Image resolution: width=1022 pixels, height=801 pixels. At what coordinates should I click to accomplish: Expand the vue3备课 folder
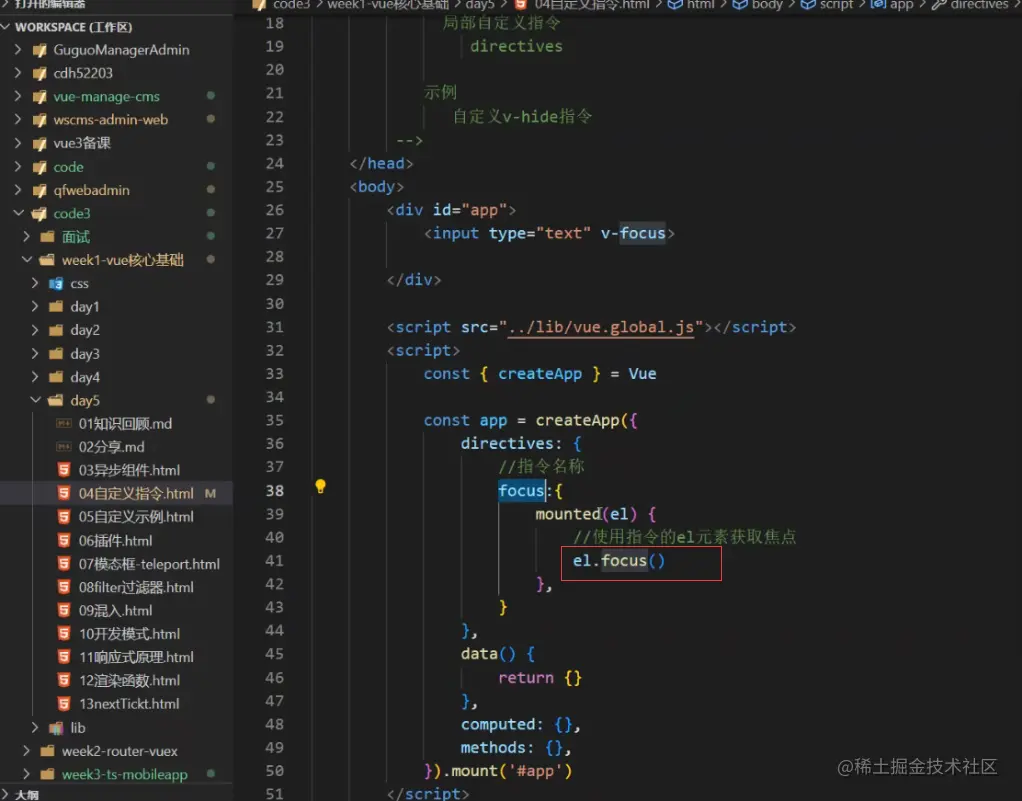tap(18, 143)
